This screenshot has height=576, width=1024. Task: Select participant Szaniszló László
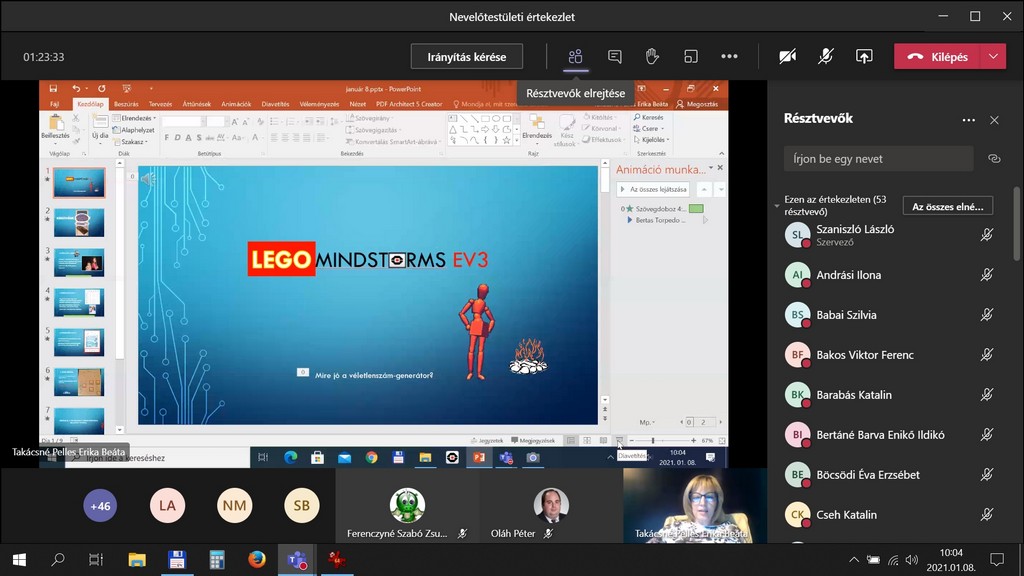(x=889, y=235)
